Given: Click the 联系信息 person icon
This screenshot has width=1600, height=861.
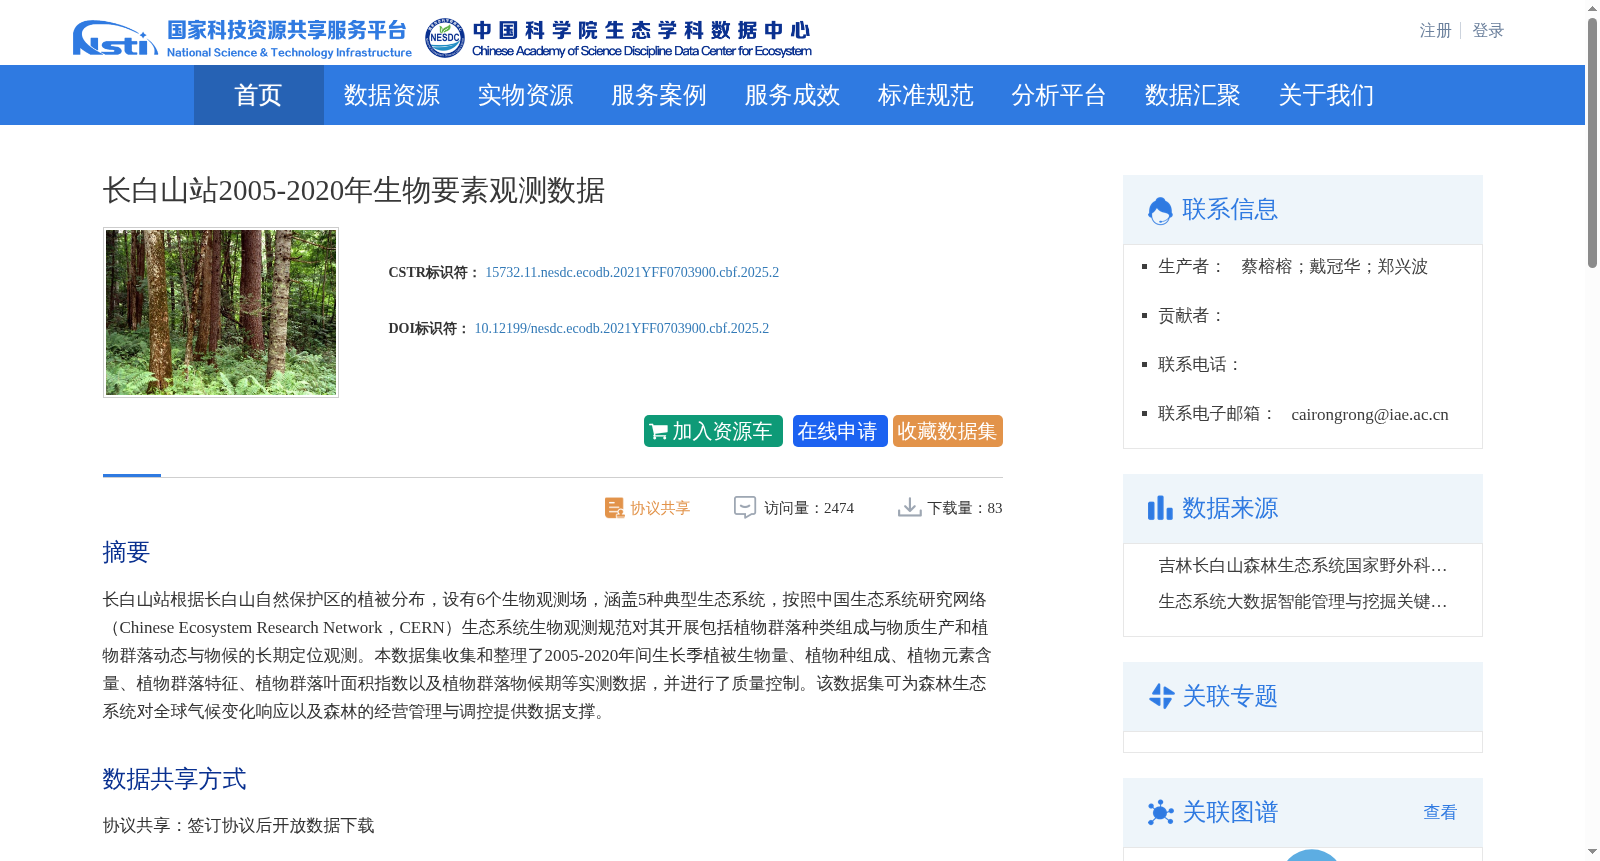Looking at the screenshot, I should (x=1160, y=210).
